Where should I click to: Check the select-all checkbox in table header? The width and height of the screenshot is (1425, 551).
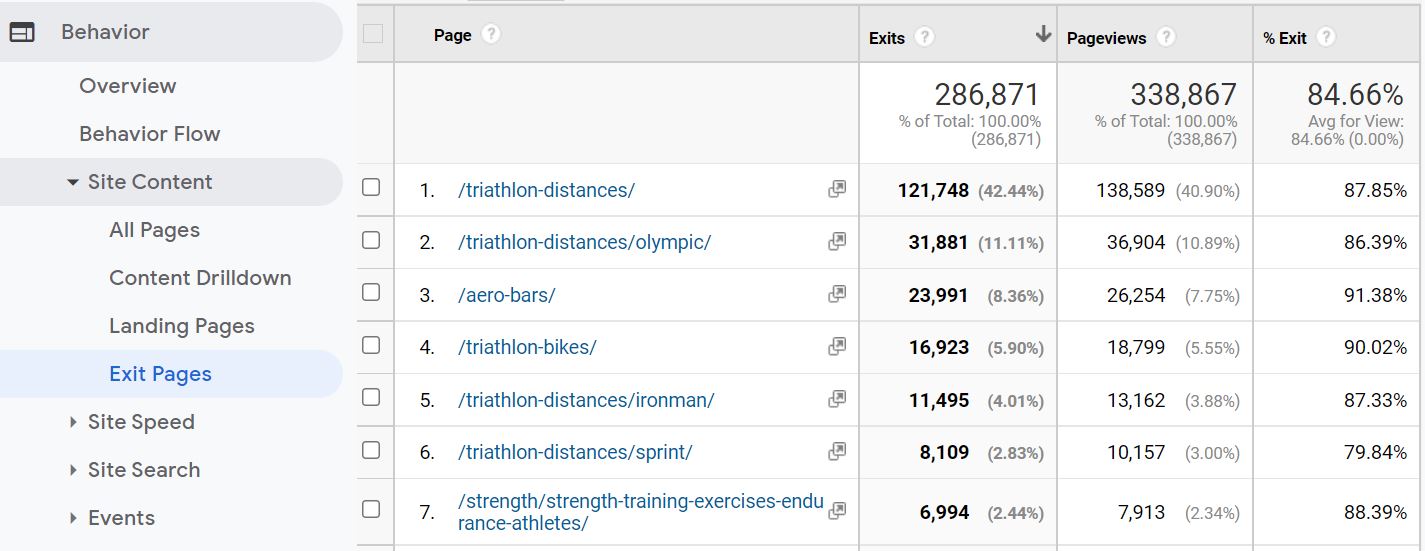click(373, 33)
